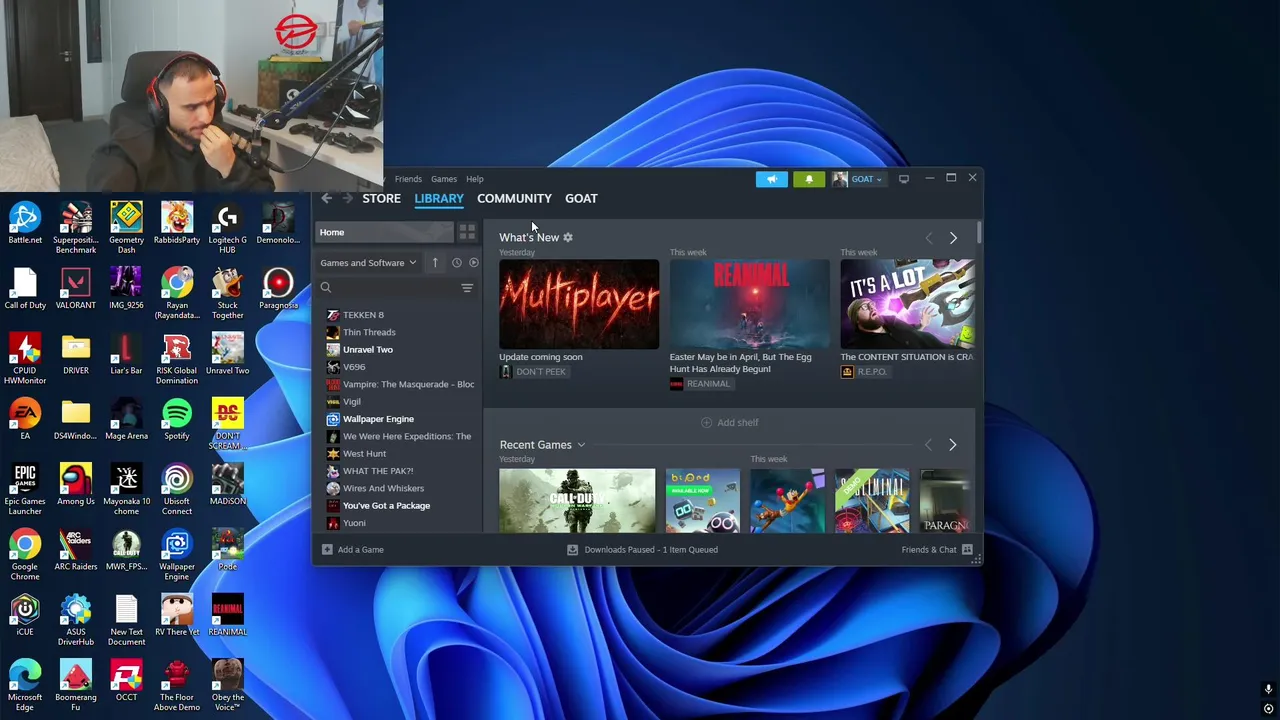Select the Home library button

point(385,232)
